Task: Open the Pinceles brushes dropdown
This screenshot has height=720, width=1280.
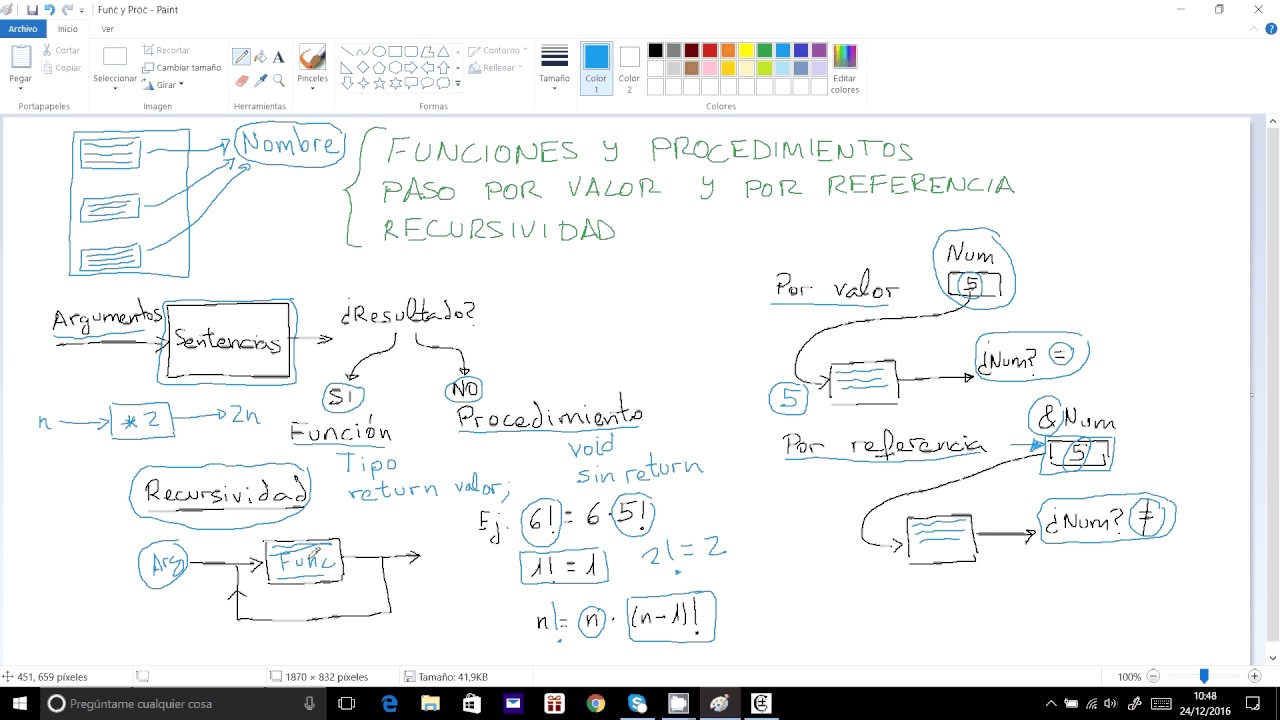Action: pos(312,88)
